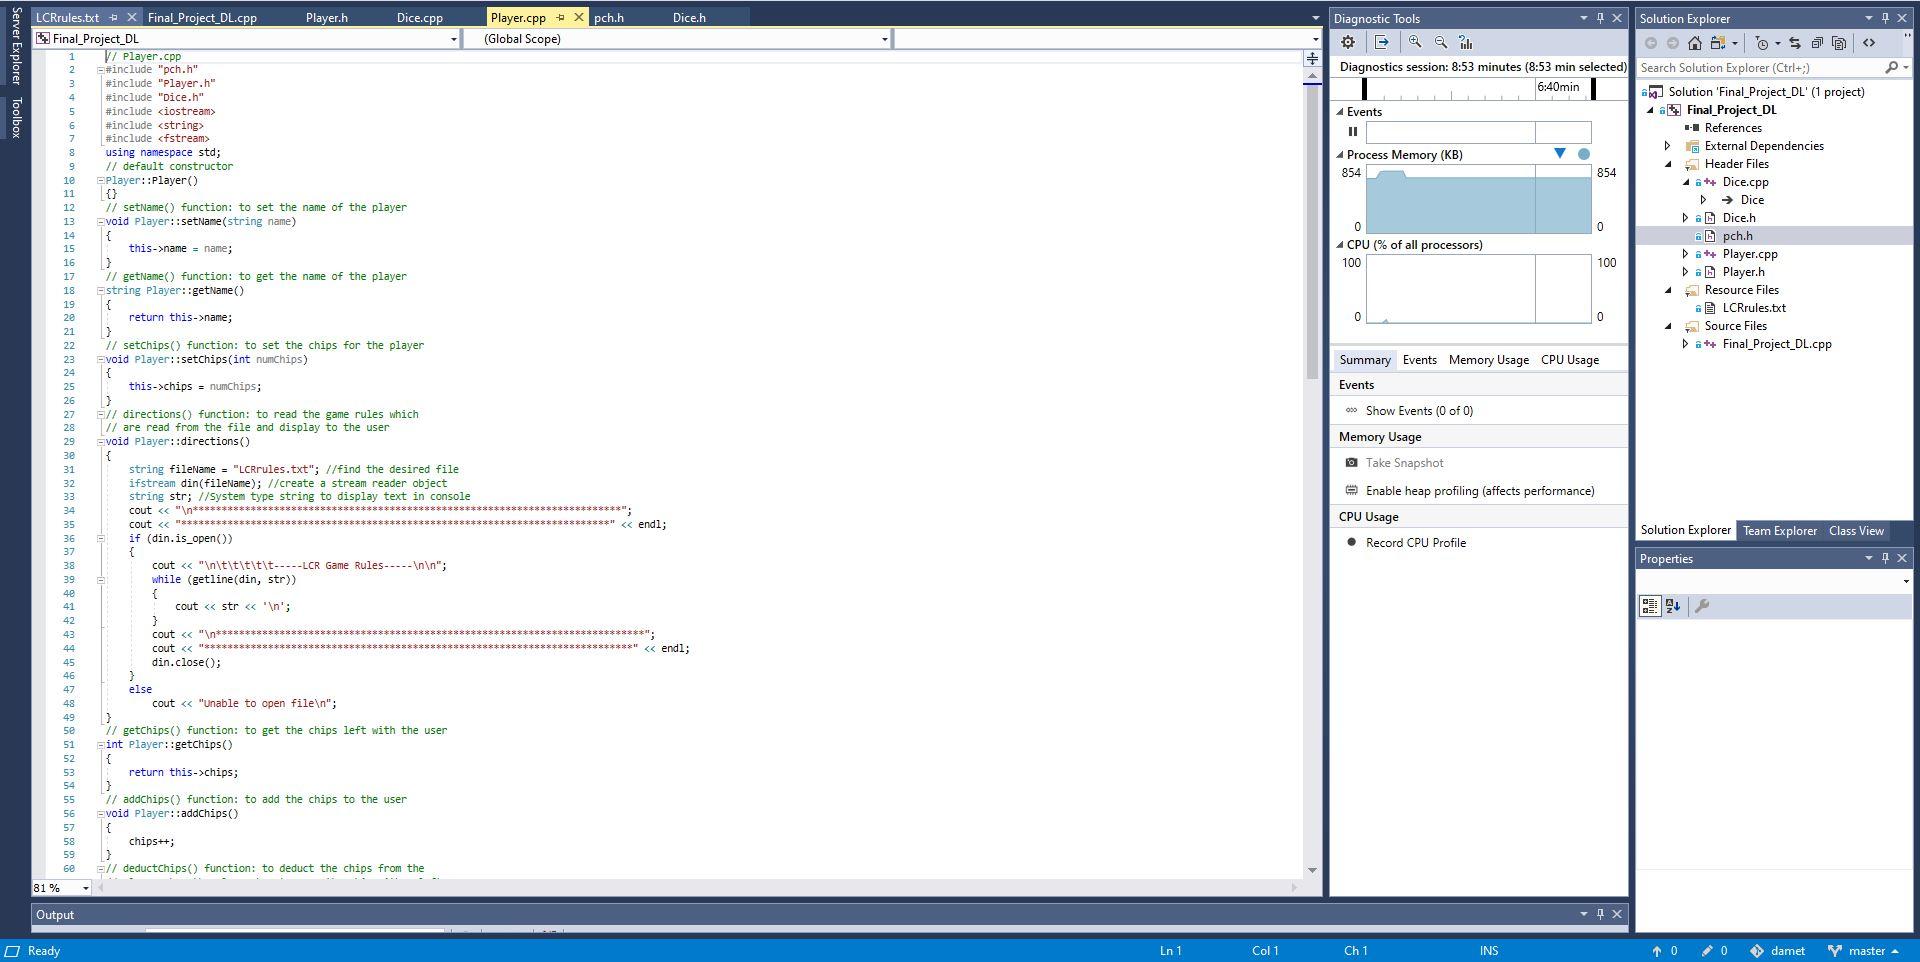Open View Code via the code icon
This screenshot has width=1920, height=962.
tap(1871, 42)
